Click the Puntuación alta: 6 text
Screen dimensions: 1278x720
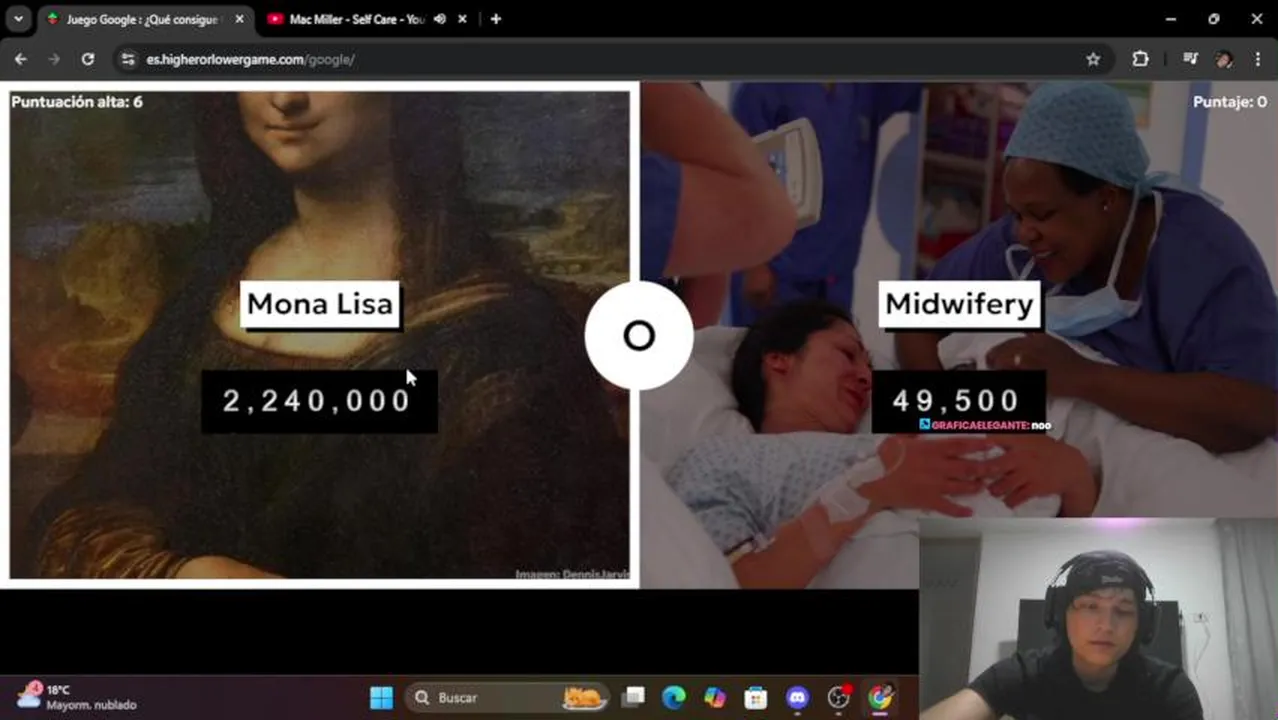[77, 102]
